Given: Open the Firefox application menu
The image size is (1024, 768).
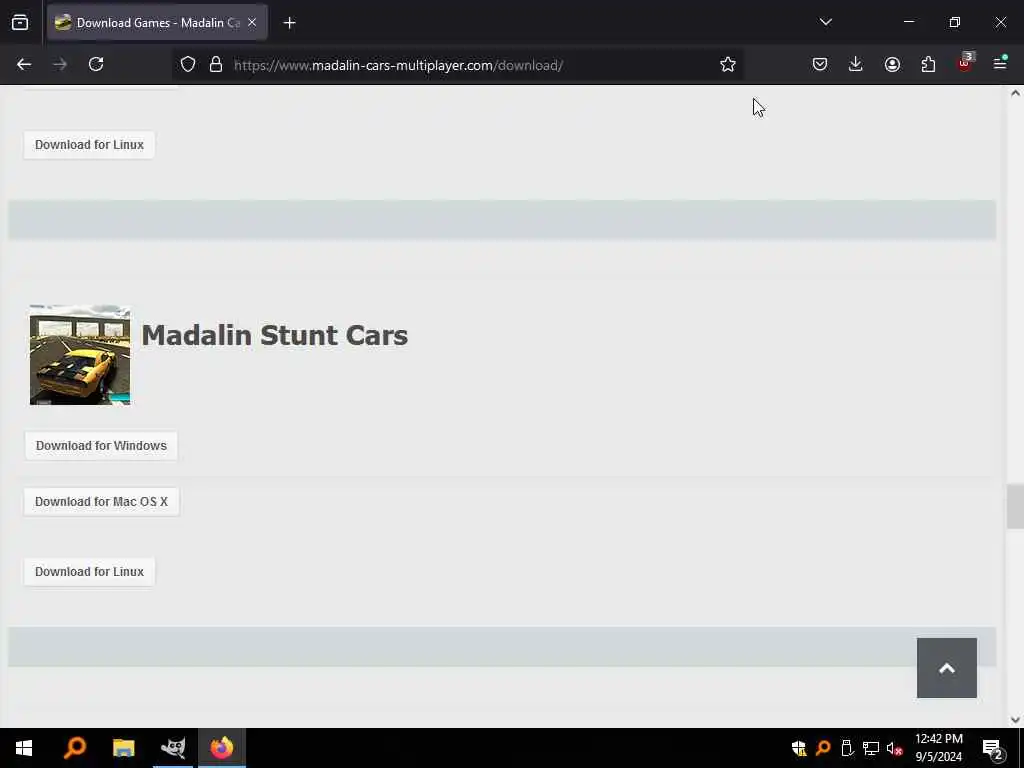Looking at the screenshot, I should tap(1000, 63).
